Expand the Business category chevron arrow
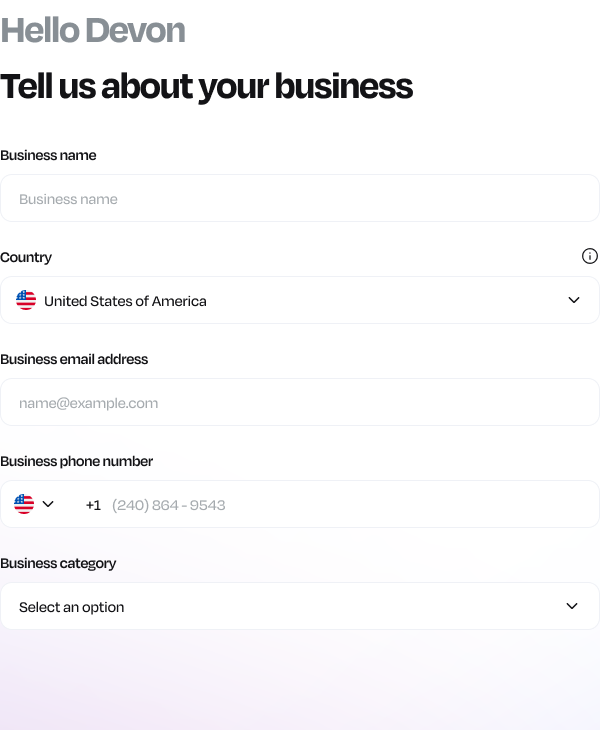The width and height of the screenshot is (600, 730). (x=572, y=606)
